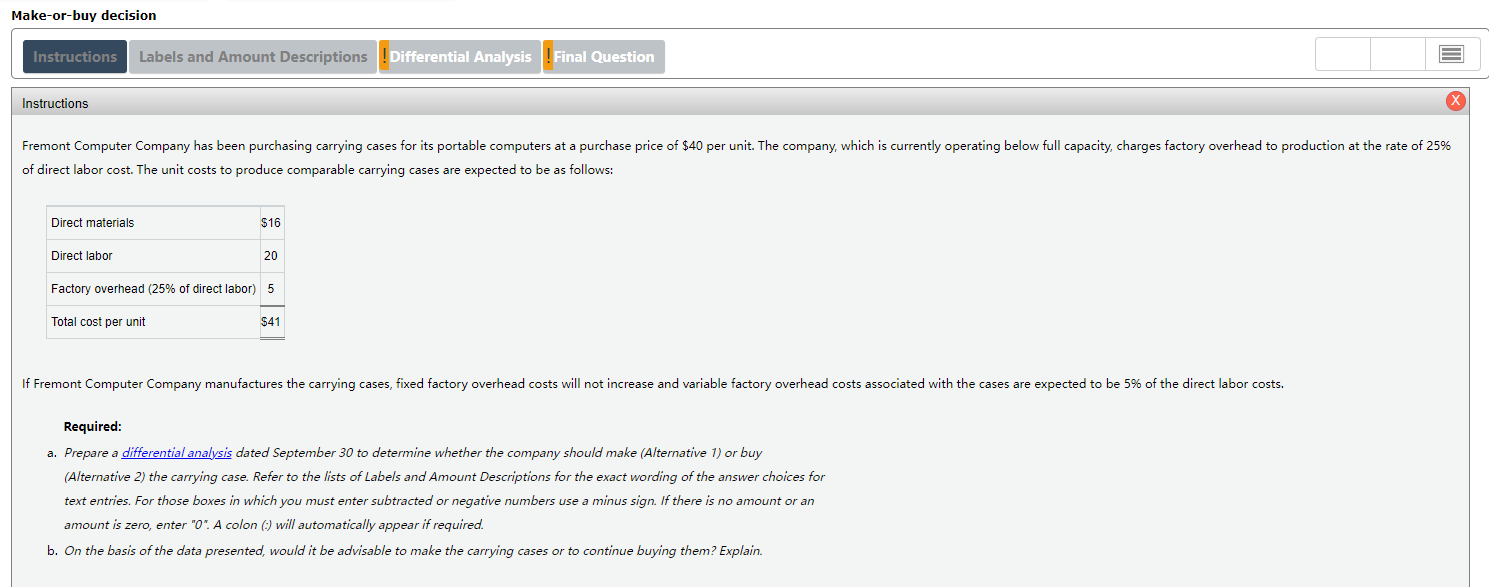Open the differential analysis hyperlink
The width and height of the screenshot is (1489, 587).
click(176, 452)
